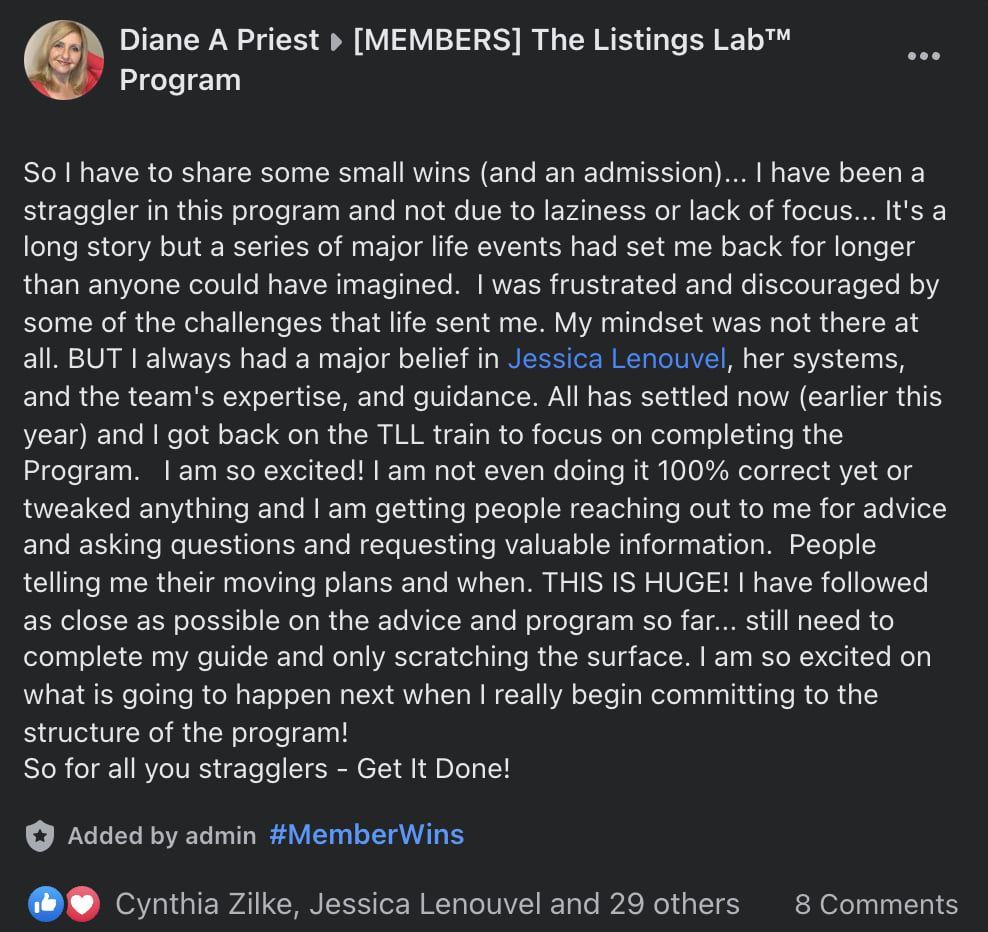Click the admin shield star badge icon
This screenshot has width=988, height=932.
coord(40,836)
